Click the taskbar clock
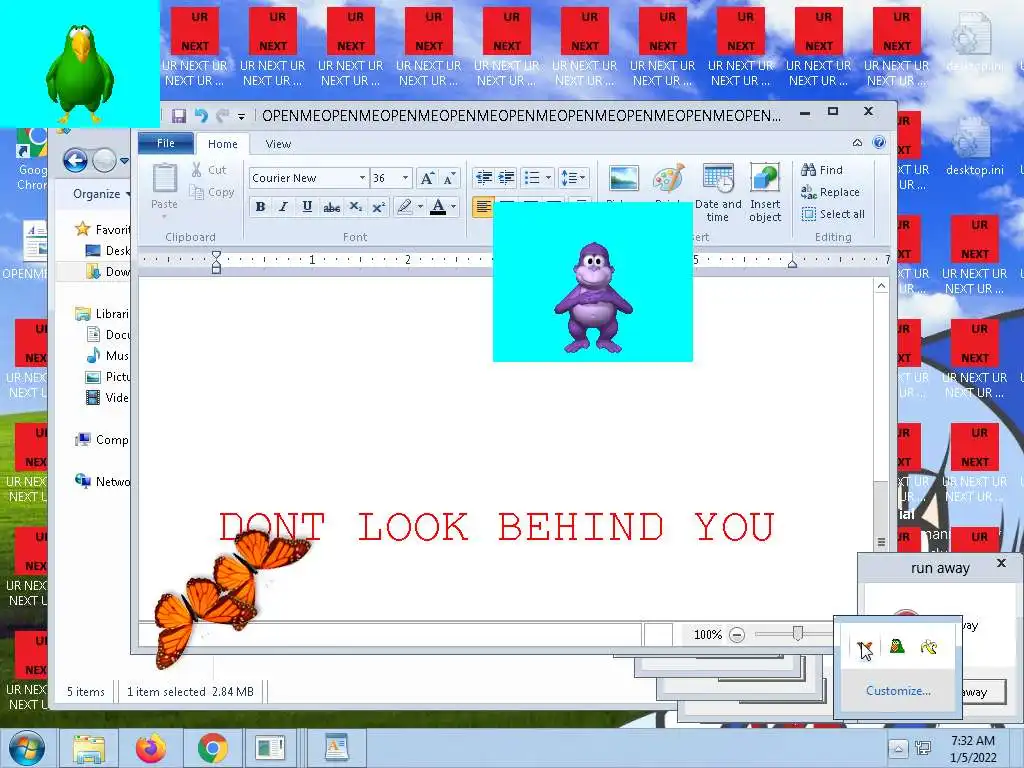Screen dimensions: 1024x768 click(x=973, y=749)
